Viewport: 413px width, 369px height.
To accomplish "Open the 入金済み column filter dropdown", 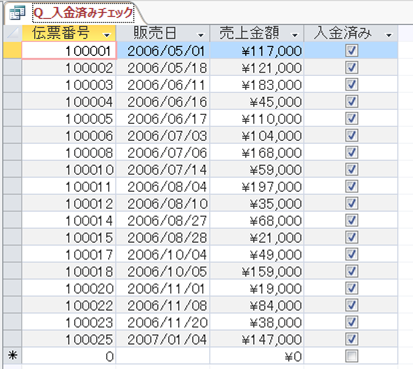I will point(389,35).
